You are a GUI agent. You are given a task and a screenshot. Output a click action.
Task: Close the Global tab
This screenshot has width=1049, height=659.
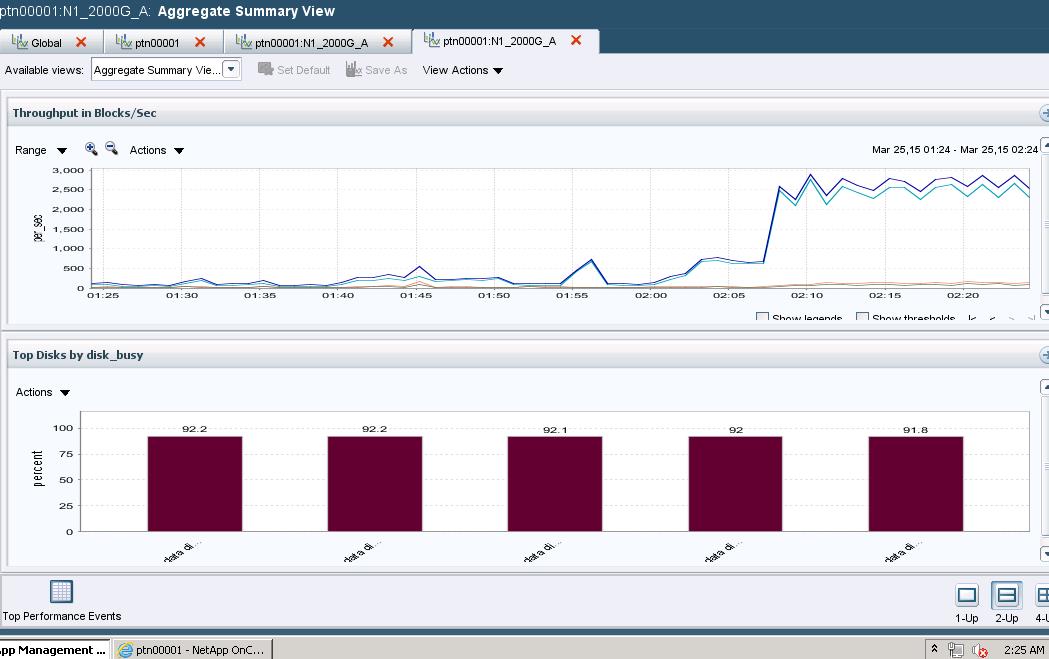coord(81,42)
